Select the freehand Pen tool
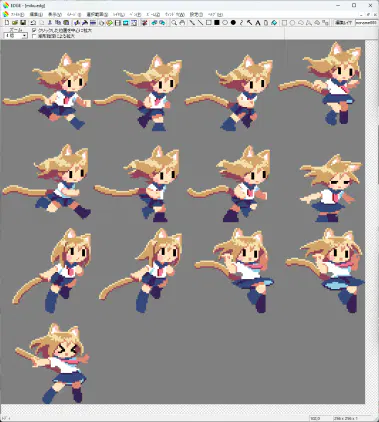This screenshot has height=422, width=379. (192, 23)
